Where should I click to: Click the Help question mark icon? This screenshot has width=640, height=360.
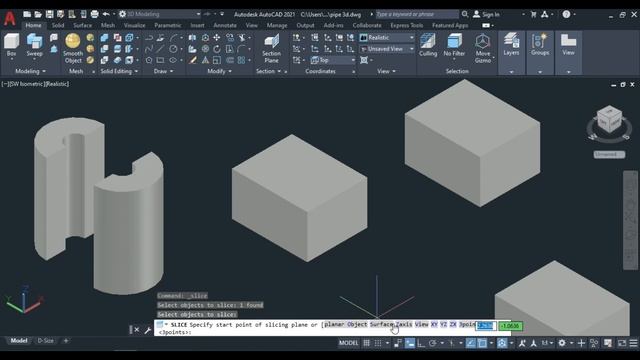click(x=566, y=14)
